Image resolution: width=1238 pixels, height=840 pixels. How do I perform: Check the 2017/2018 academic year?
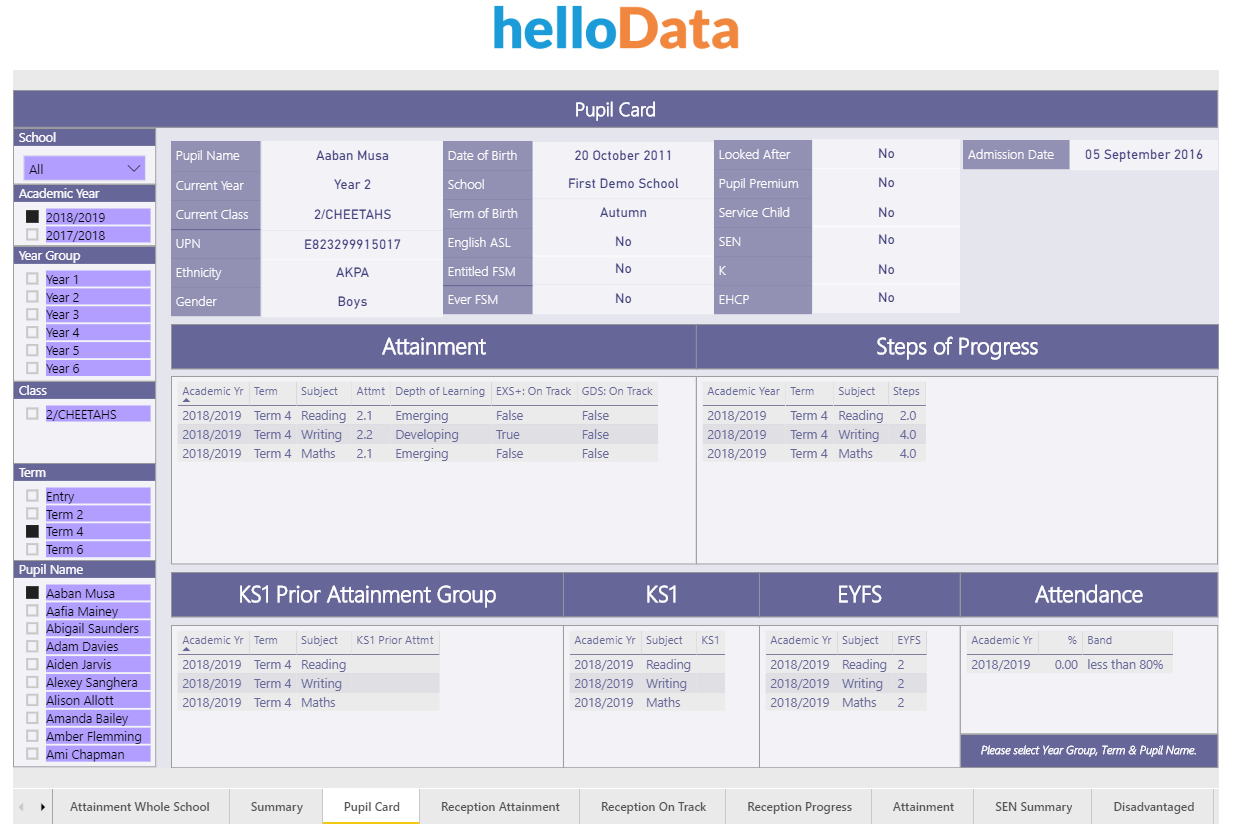[31, 235]
